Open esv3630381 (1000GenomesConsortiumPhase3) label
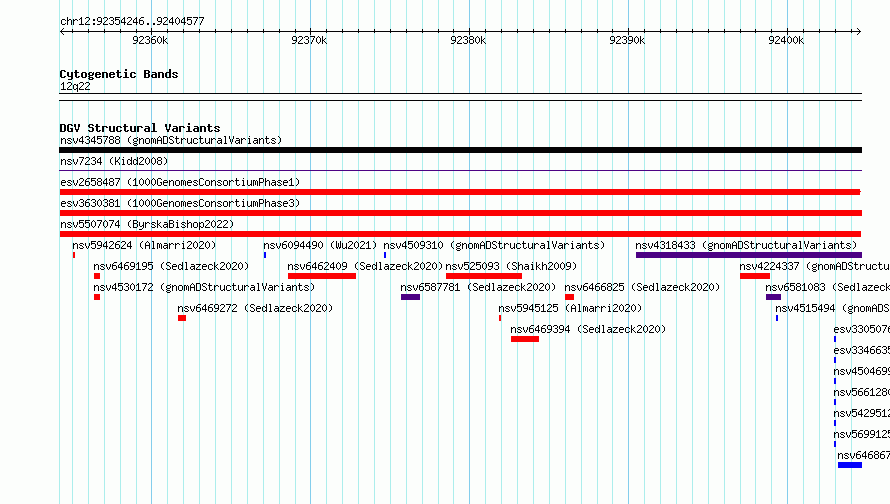The width and height of the screenshot is (890, 504). click(180, 203)
